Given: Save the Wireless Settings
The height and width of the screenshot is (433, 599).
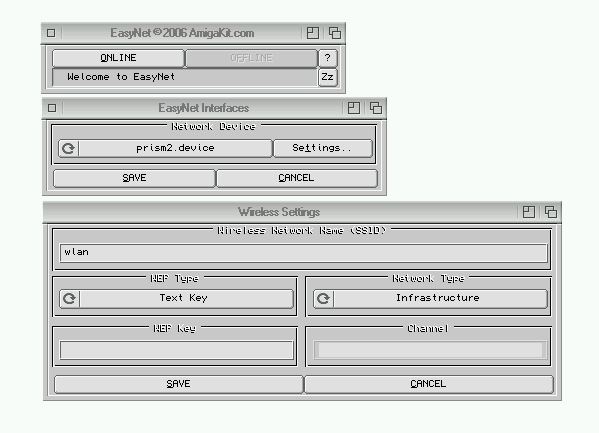Looking at the screenshot, I should [x=178, y=384].
